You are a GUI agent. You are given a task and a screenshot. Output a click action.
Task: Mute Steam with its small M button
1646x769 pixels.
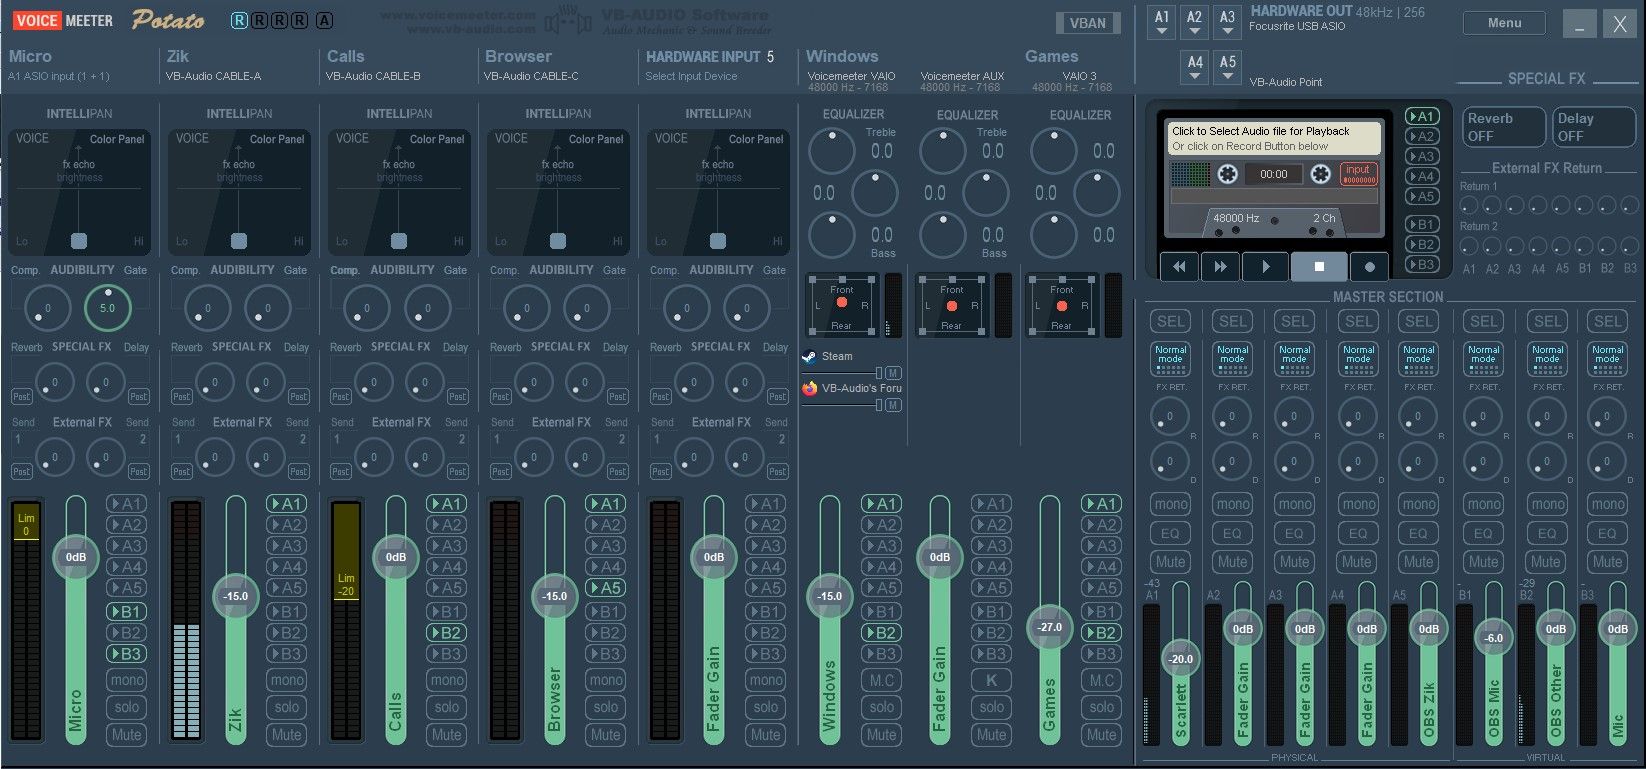click(x=893, y=373)
